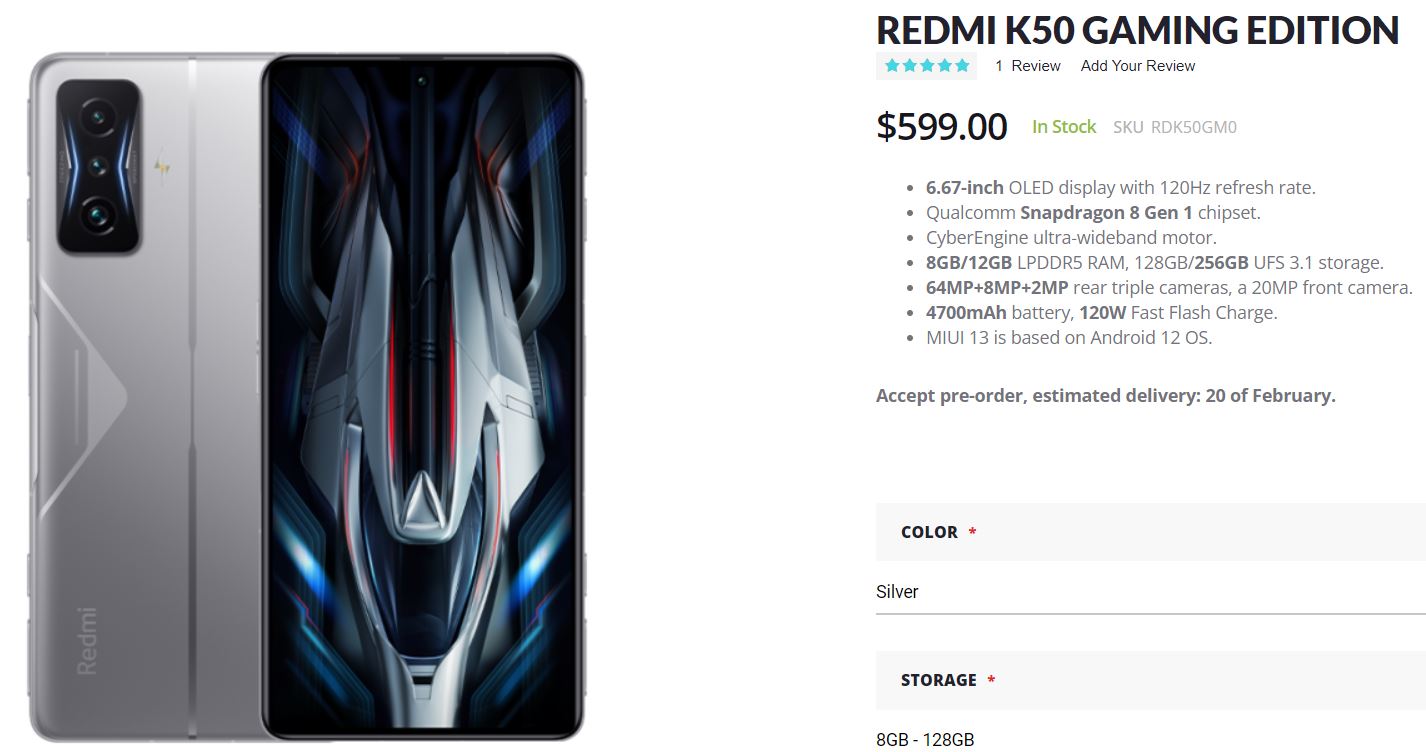Click the STORAGE option header

(x=938, y=680)
